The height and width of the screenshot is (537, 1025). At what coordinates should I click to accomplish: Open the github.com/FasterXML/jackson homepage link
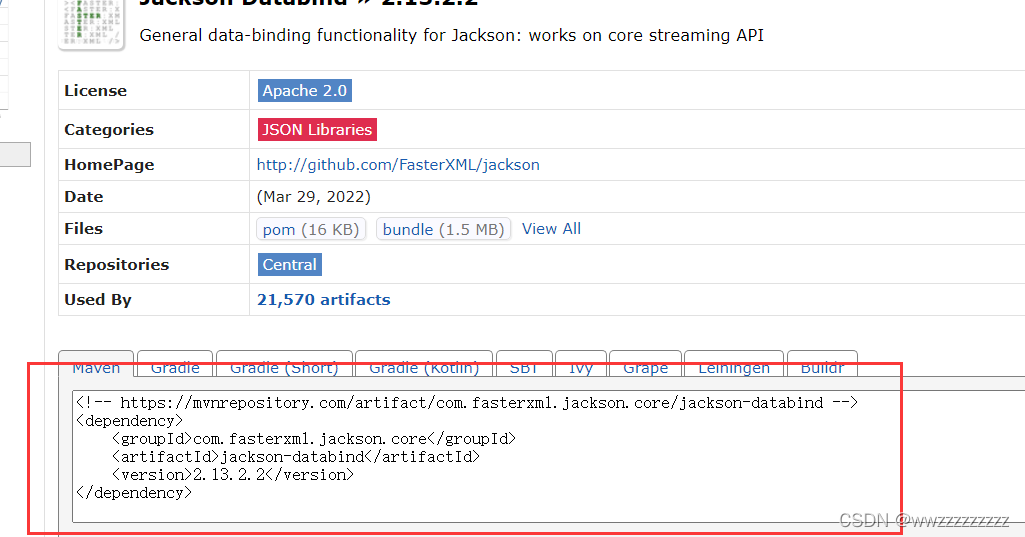[x=398, y=165]
